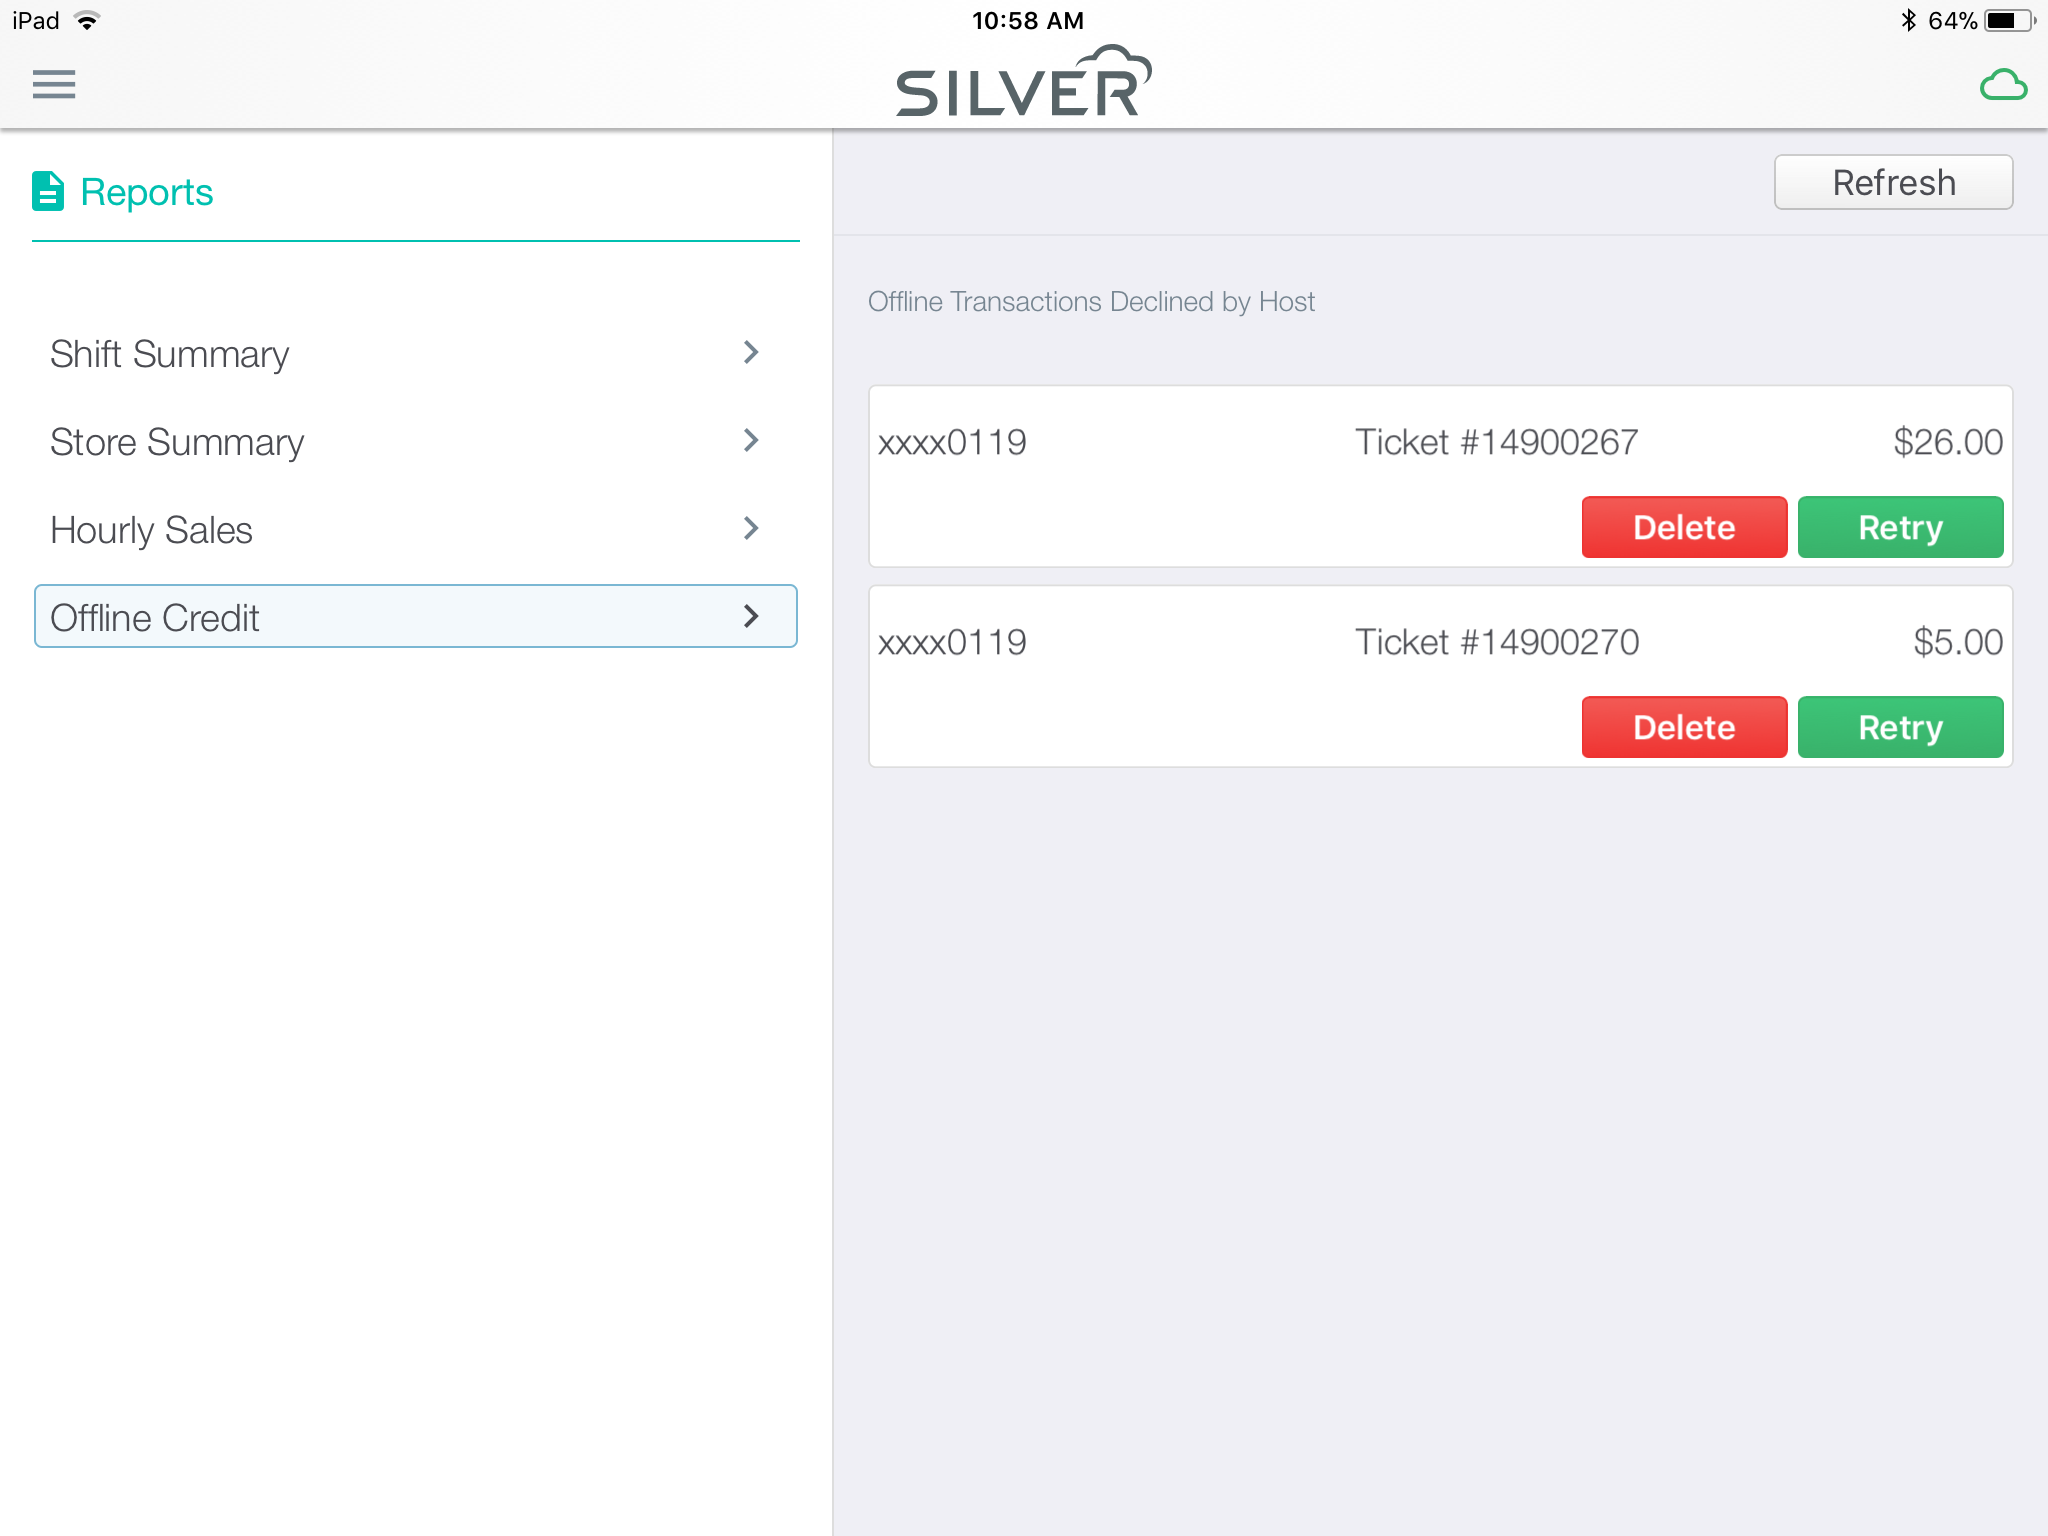
Task: Click the Reports document icon
Action: (x=48, y=191)
